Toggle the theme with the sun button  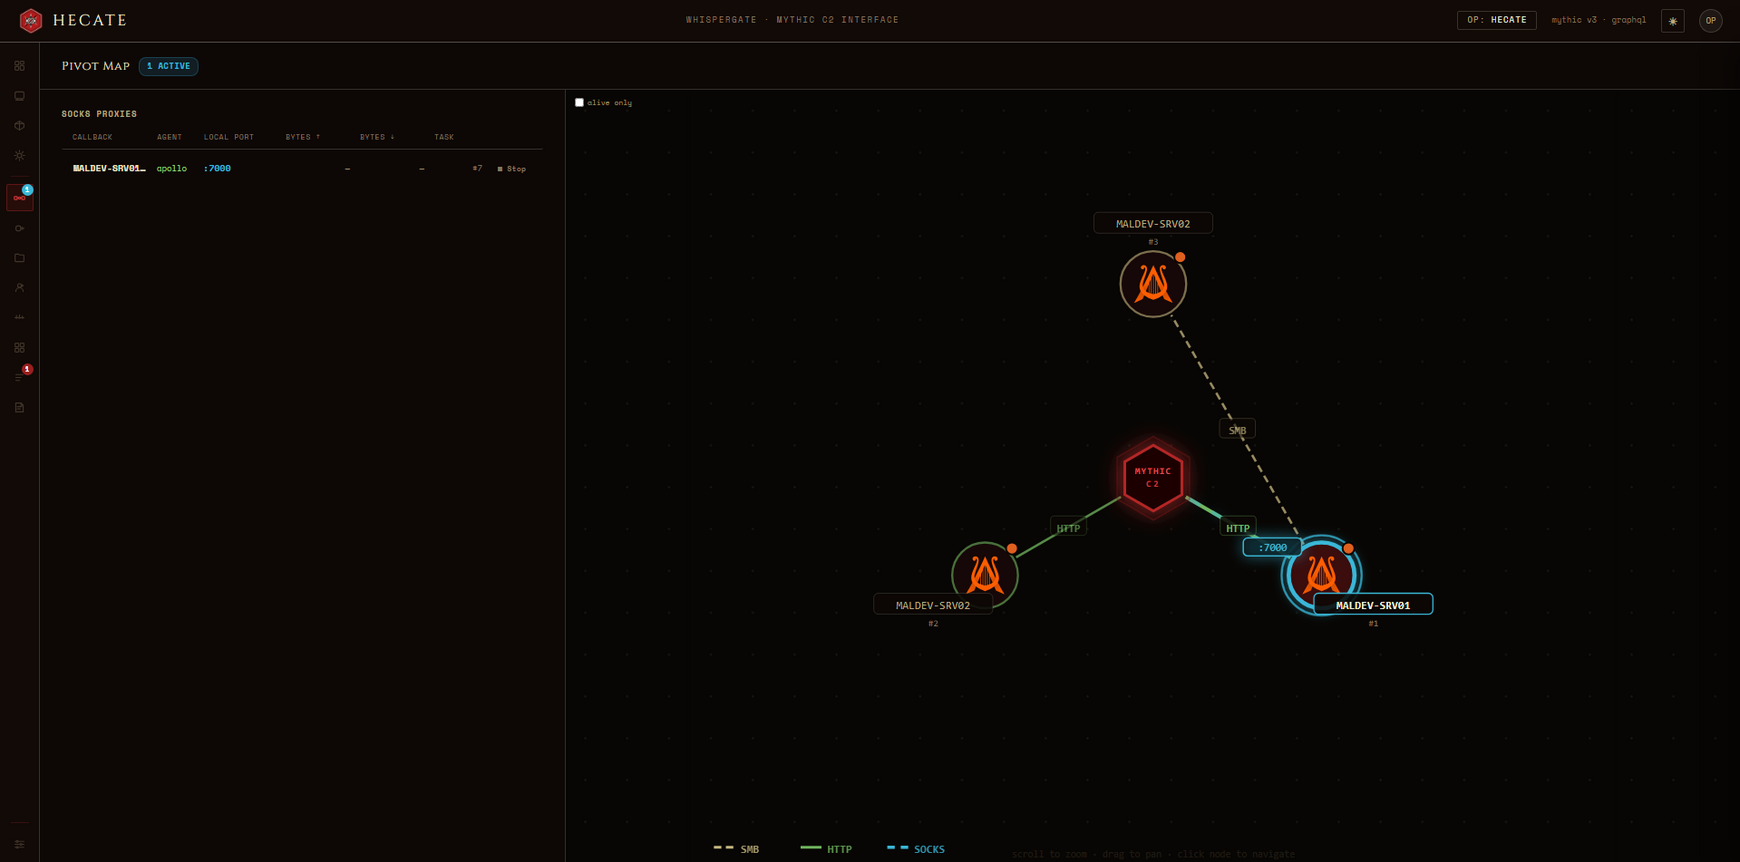[1672, 20]
